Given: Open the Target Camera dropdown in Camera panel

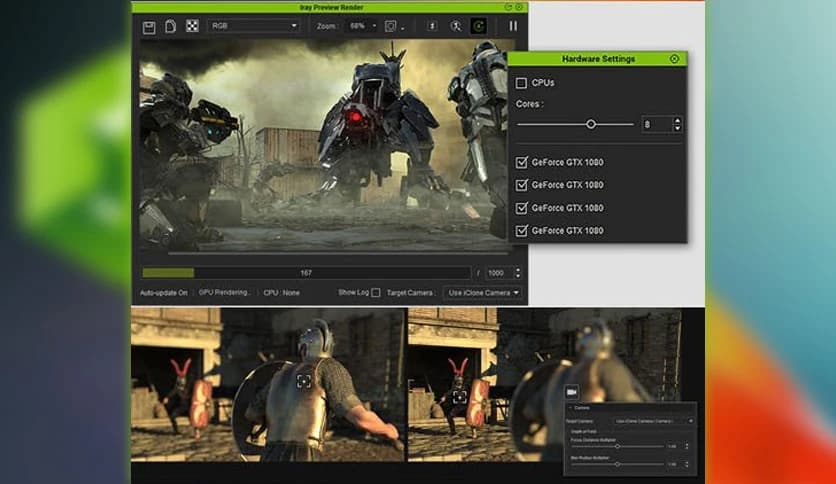Looking at the screenshot, I should click(x=653, y=421).
